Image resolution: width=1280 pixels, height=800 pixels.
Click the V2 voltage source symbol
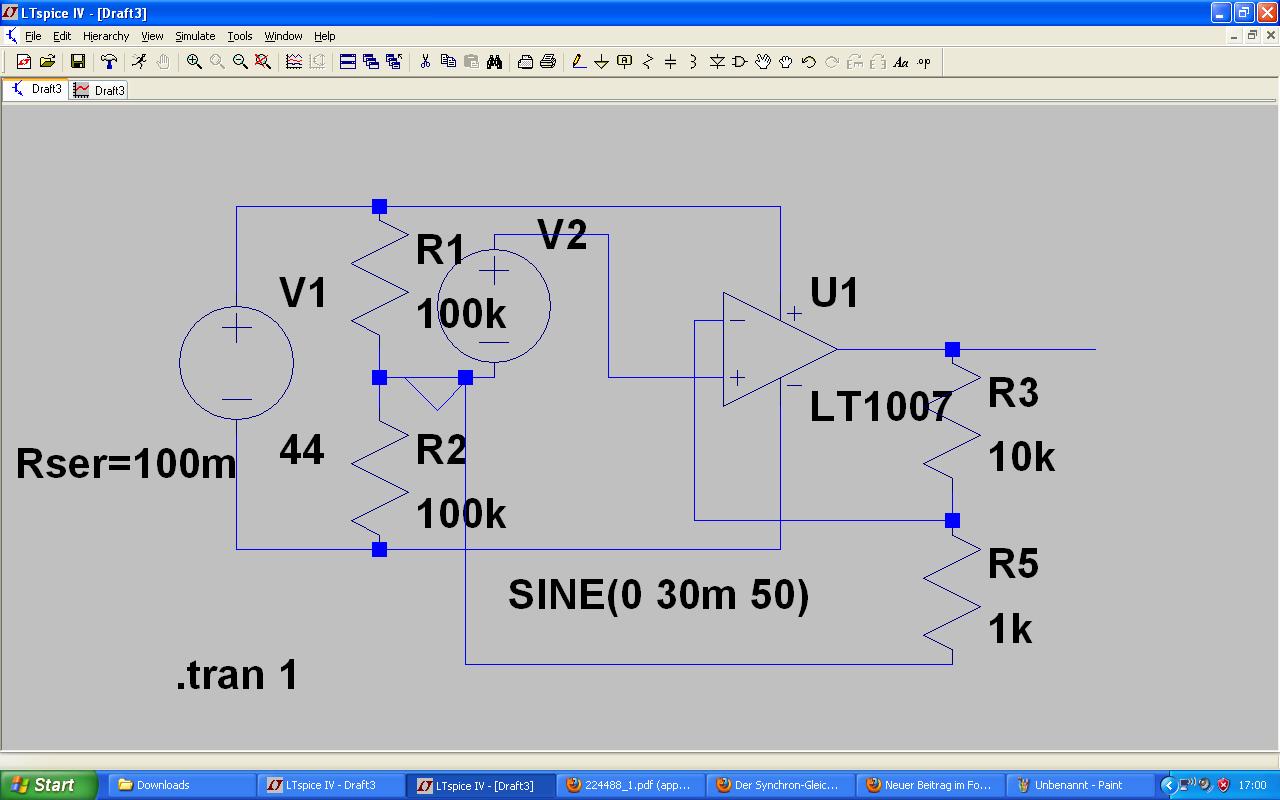[x=494, y=305]
